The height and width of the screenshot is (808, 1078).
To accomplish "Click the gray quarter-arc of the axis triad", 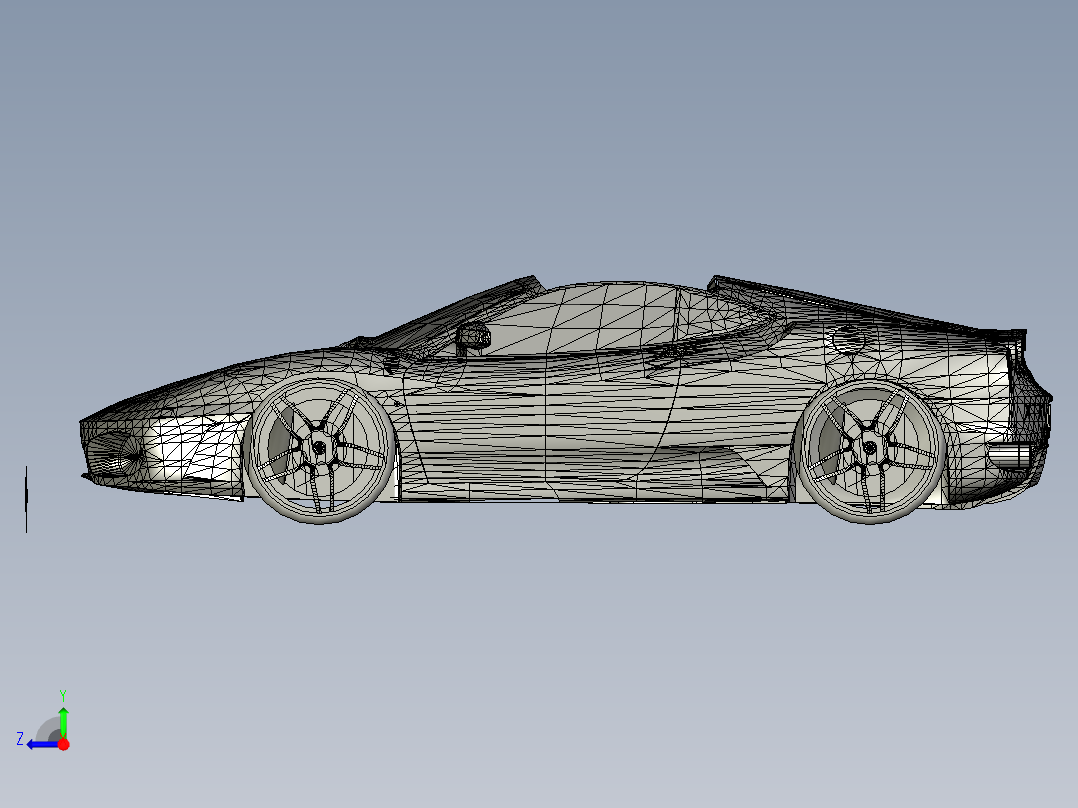I will (x=47, y=727).
